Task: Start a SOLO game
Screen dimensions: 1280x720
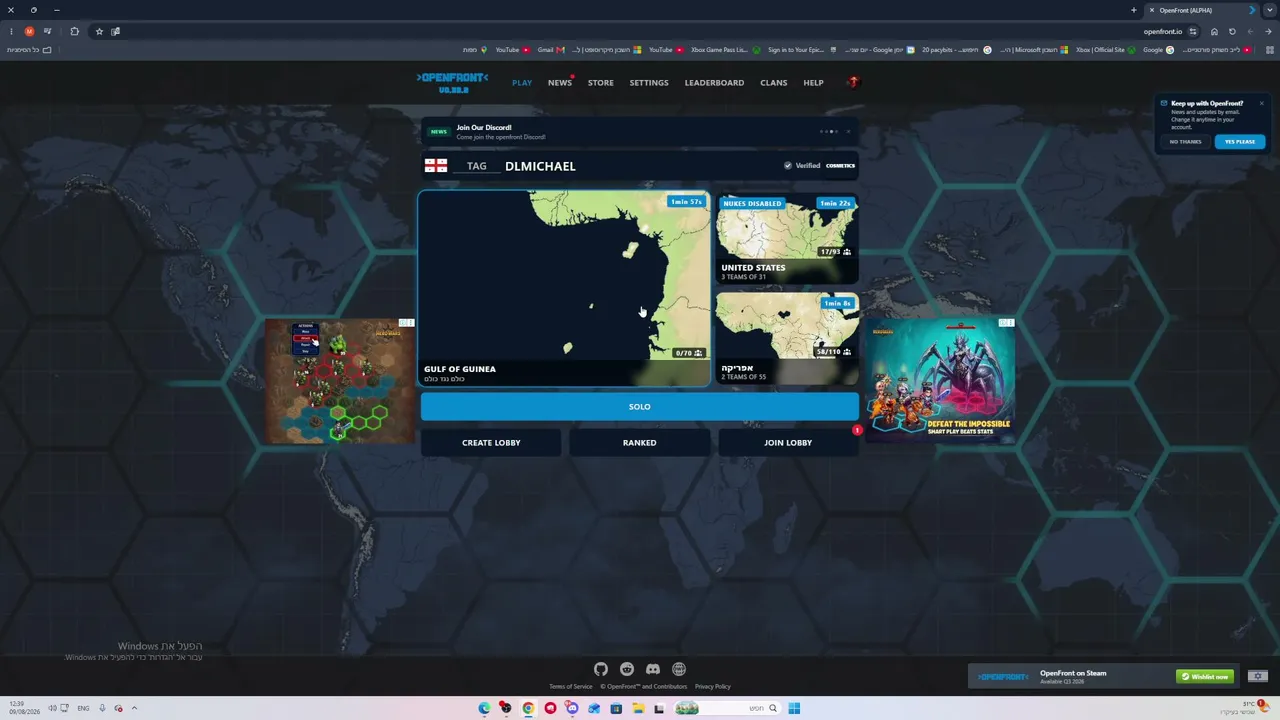Action: click(x=640, y=406)
